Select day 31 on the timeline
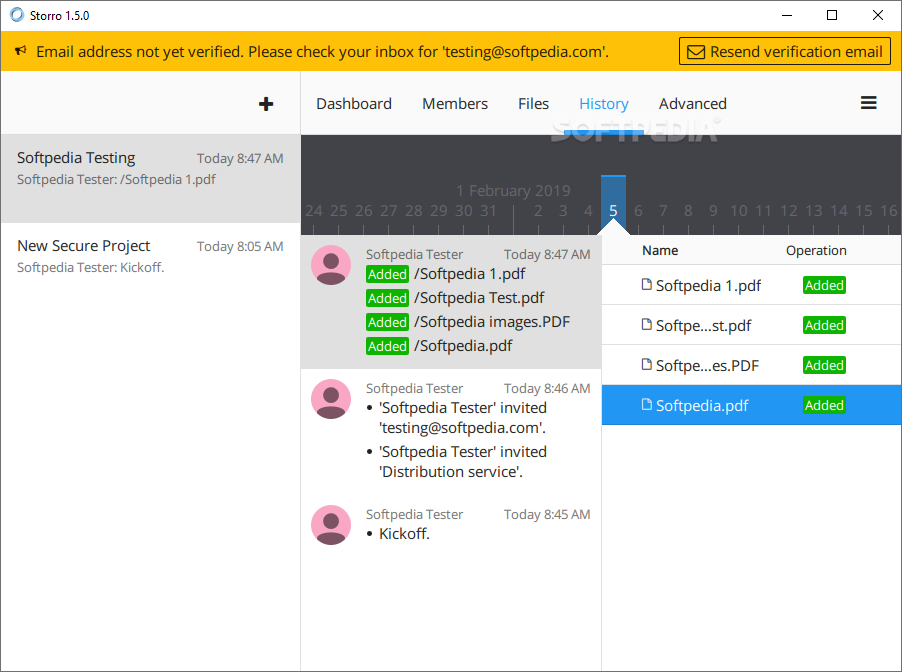The width and height of the screenshot is (902, 672). point(488,211)
